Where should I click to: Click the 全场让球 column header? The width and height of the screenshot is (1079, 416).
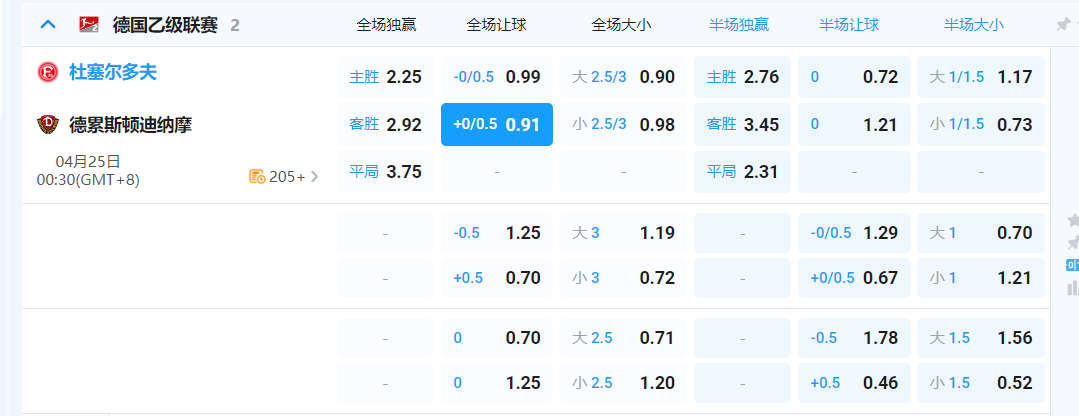pos(496,25)
